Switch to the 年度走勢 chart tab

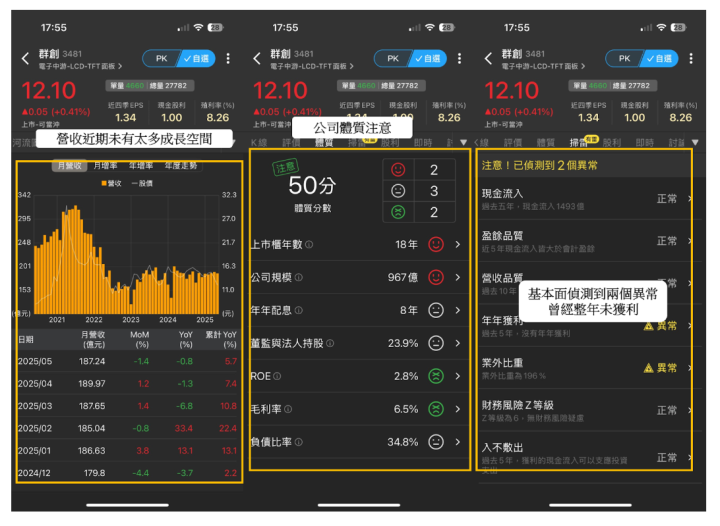coord(181,166)
